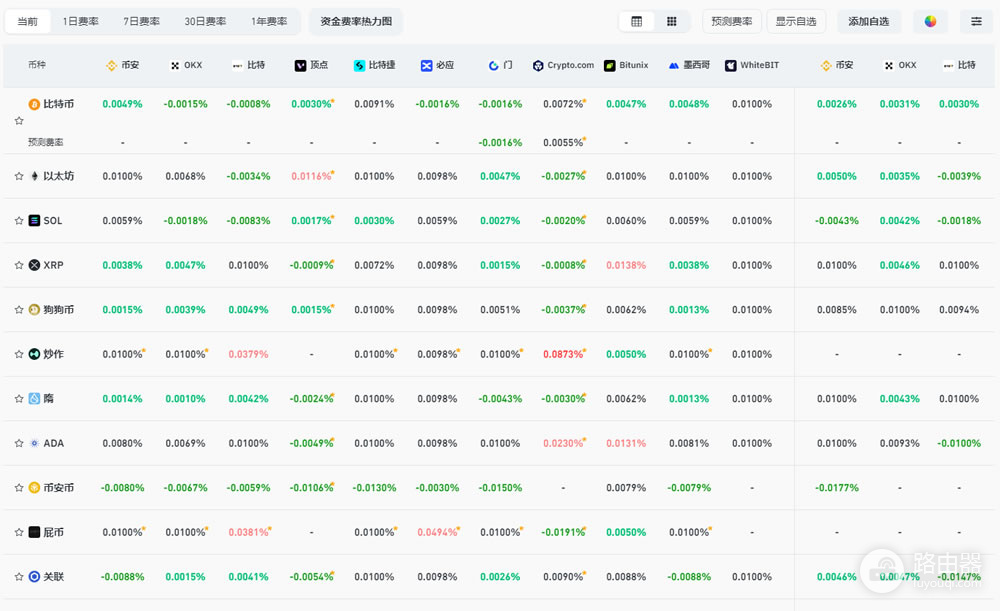Viewport: 1000px width, 611px height.
Task: Star the 狗狗币 row
Action: tap(19, 310)
